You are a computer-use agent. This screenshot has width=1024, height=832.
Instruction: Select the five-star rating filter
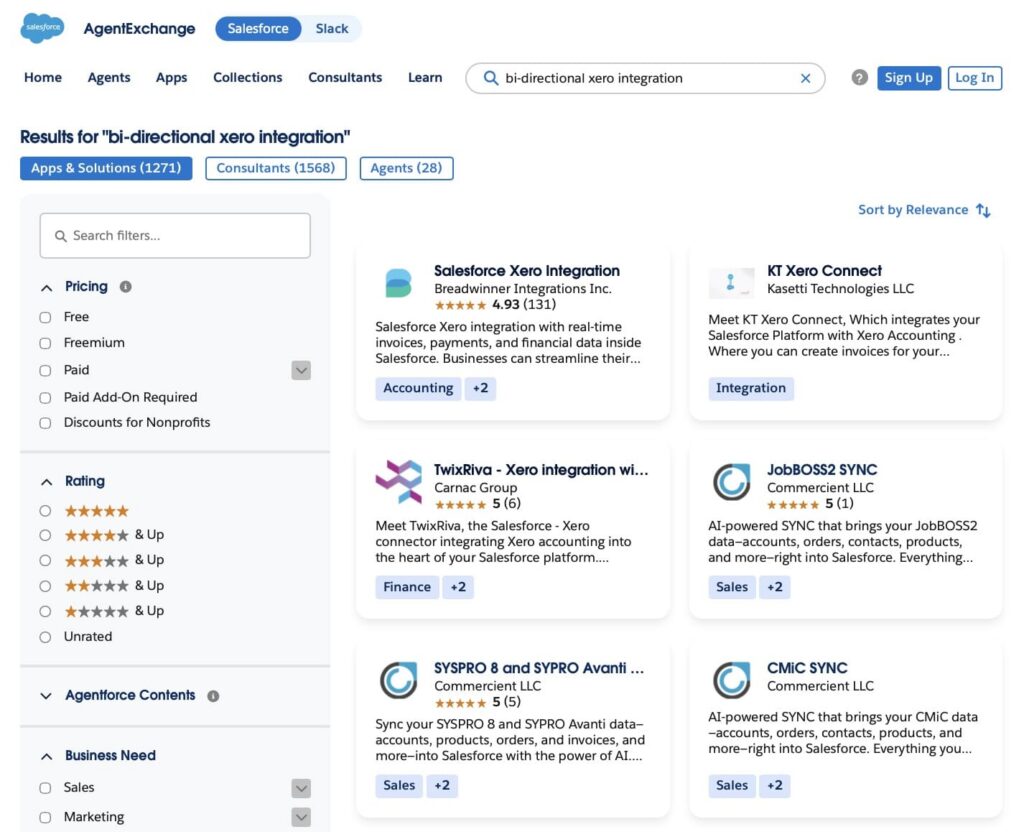pyautogui.click(x=45, y=511)
